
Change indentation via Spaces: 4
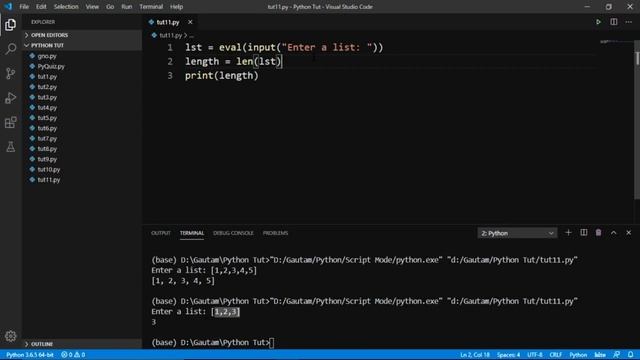point(508,355)
